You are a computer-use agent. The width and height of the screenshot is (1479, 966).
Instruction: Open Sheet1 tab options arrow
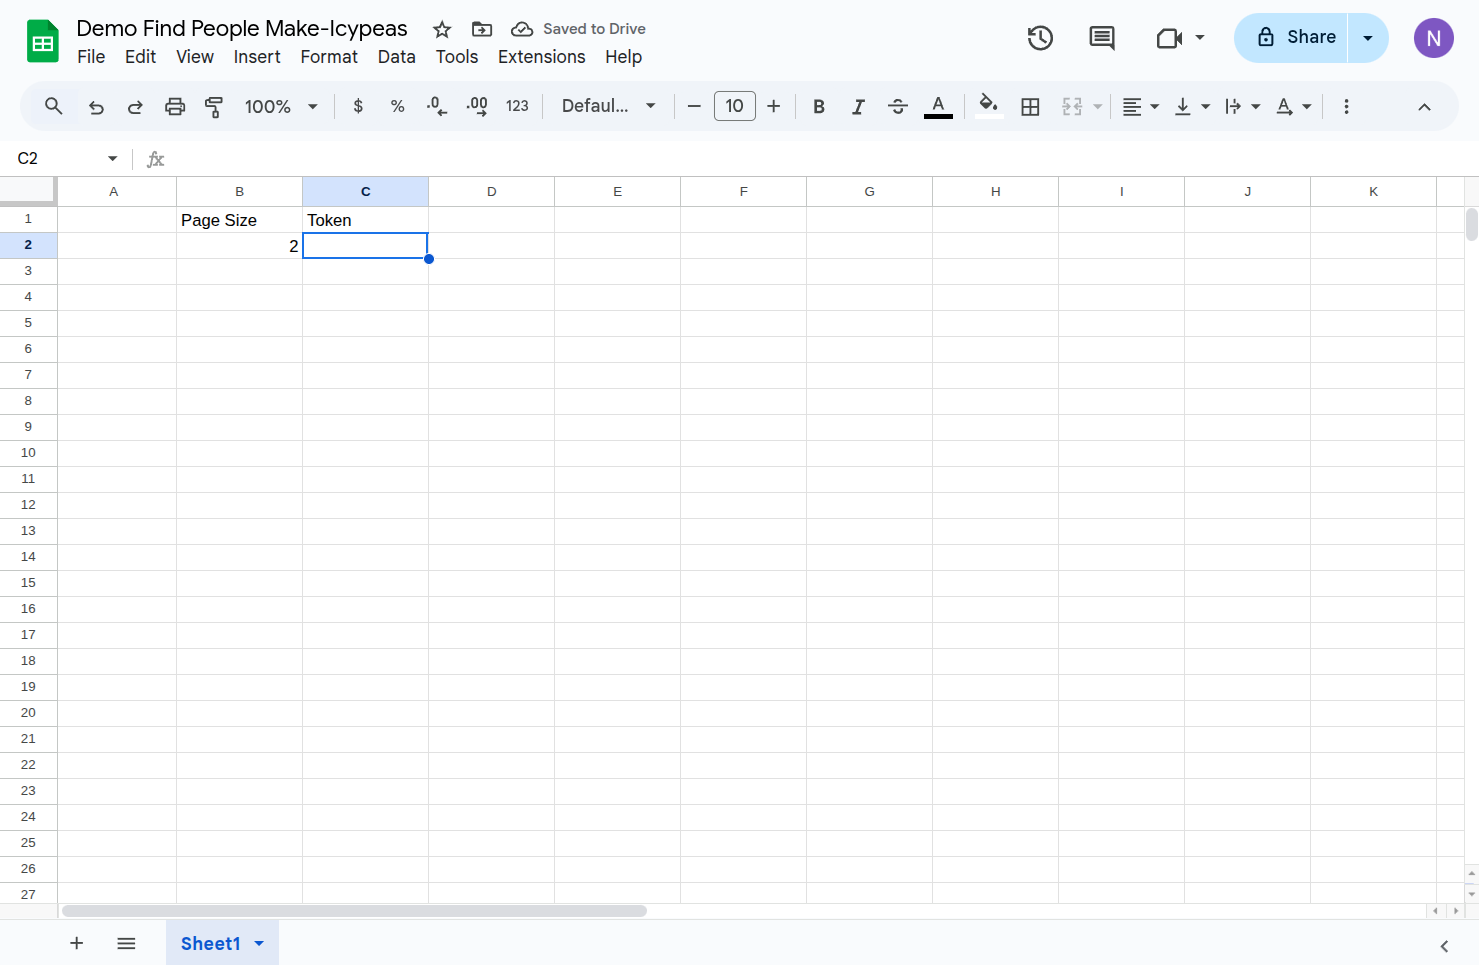click(x=259, y=943)
